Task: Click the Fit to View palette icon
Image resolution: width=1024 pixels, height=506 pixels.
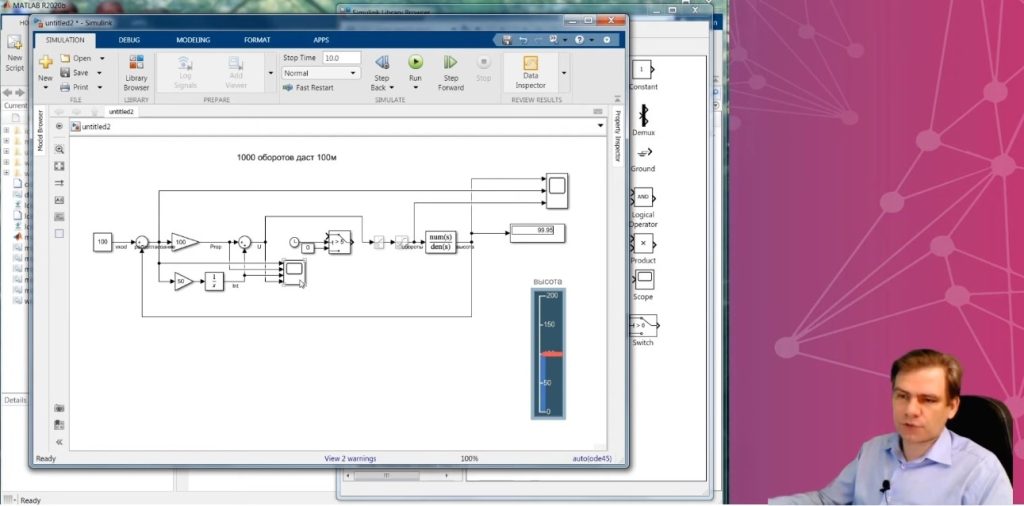Action: (59, 166)
